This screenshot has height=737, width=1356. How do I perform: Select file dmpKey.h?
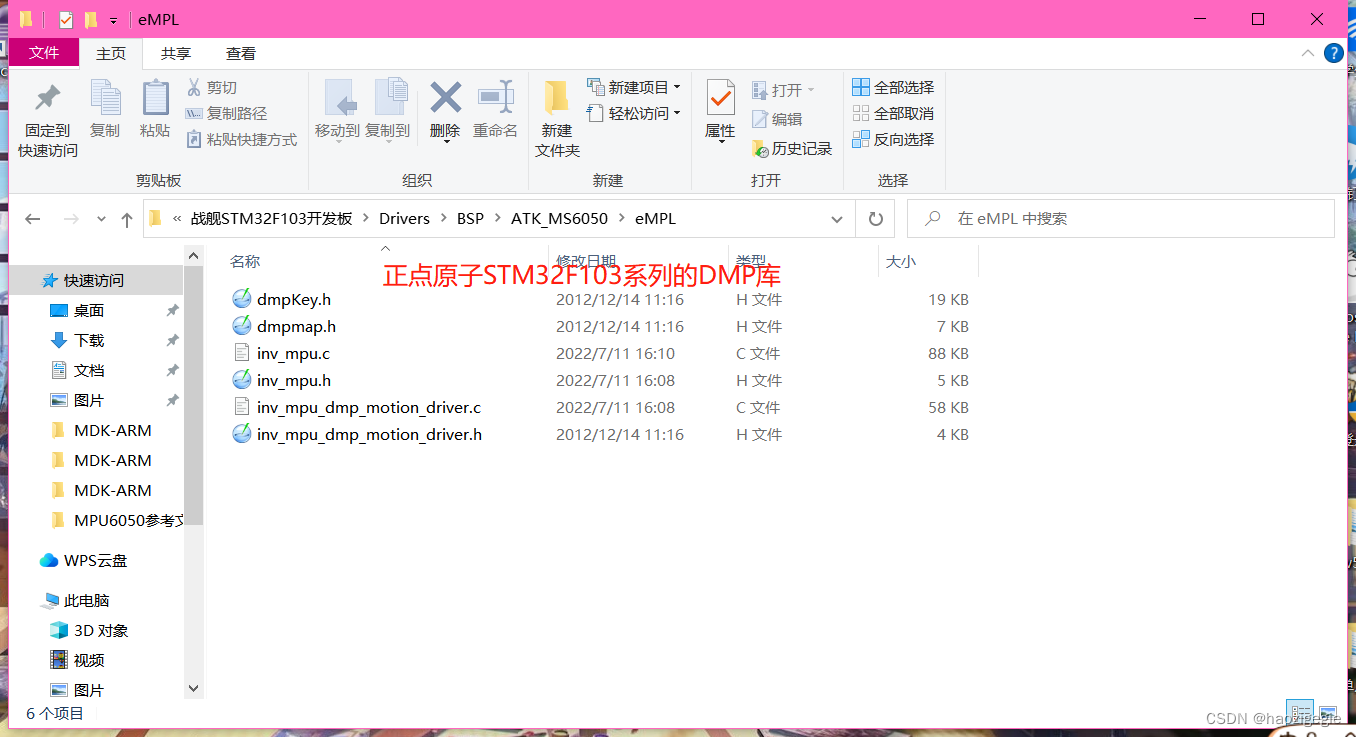coord(294,299)
